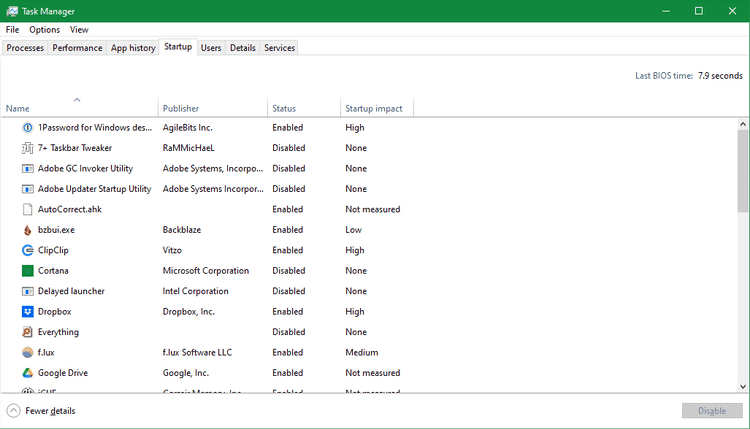Image resolution: width=750 pixels, height=429 pixels.
Task: Select the Dropbox name text
Action: tap(55, 312)
